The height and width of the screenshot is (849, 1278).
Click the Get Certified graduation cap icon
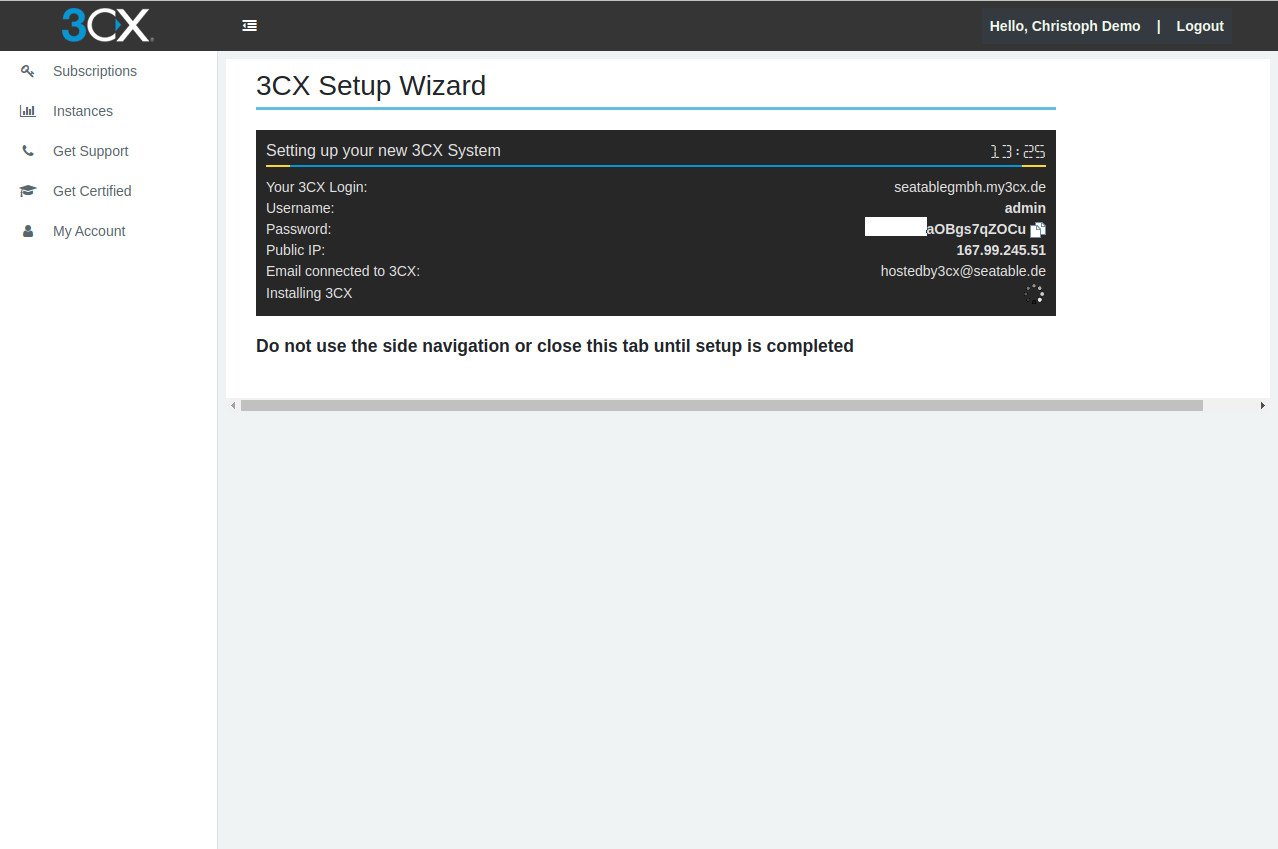[28, 191]
